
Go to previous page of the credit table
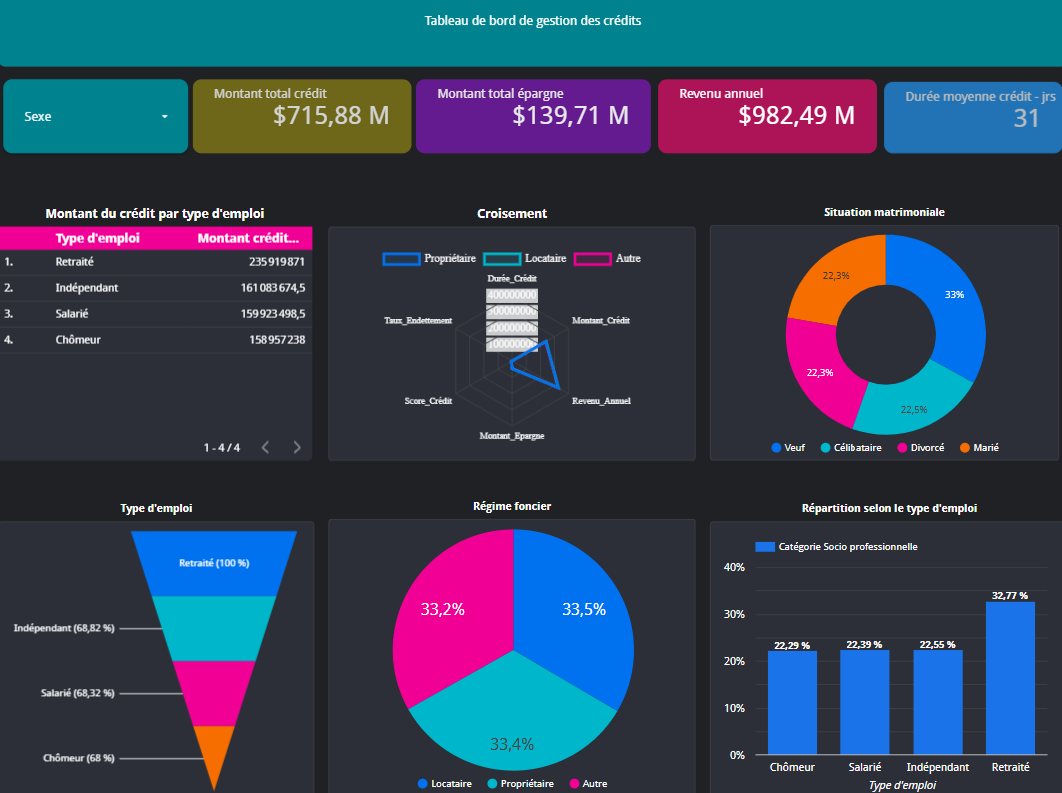(x=265, y=447)
